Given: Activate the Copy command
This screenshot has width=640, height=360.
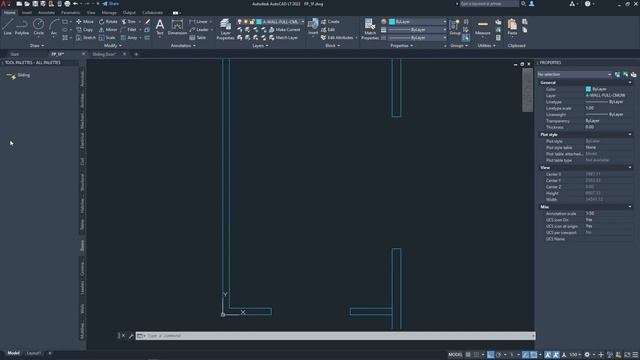Looking at the screenshot, I should (84, 30).
